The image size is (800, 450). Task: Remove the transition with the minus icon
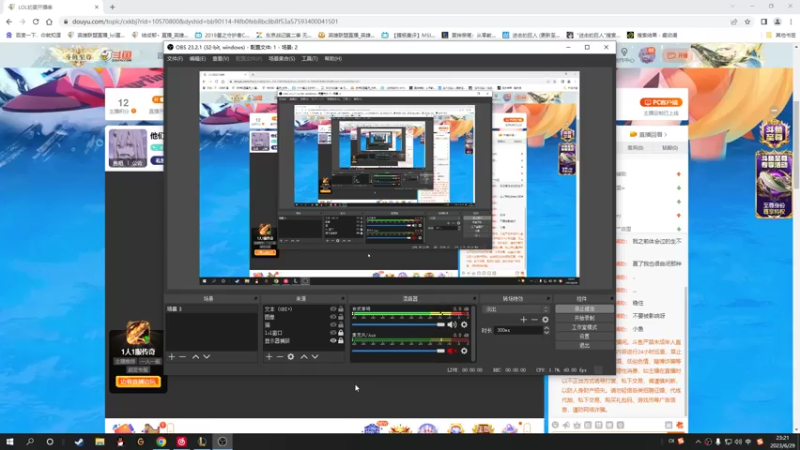pyautogui.click(x=534, y=319)
